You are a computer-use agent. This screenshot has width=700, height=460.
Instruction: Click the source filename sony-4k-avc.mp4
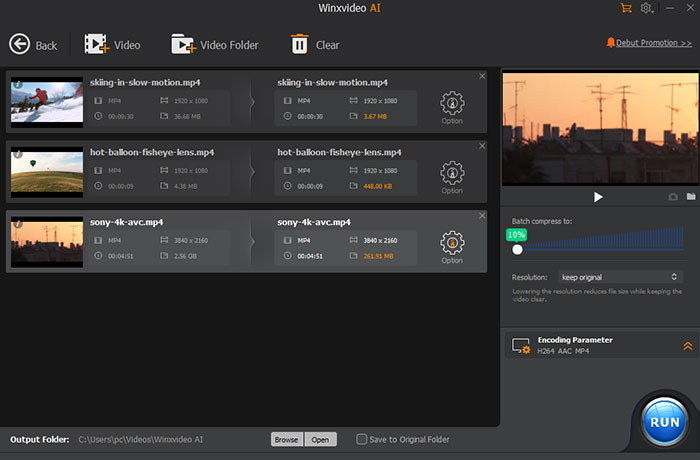(126, 222)
